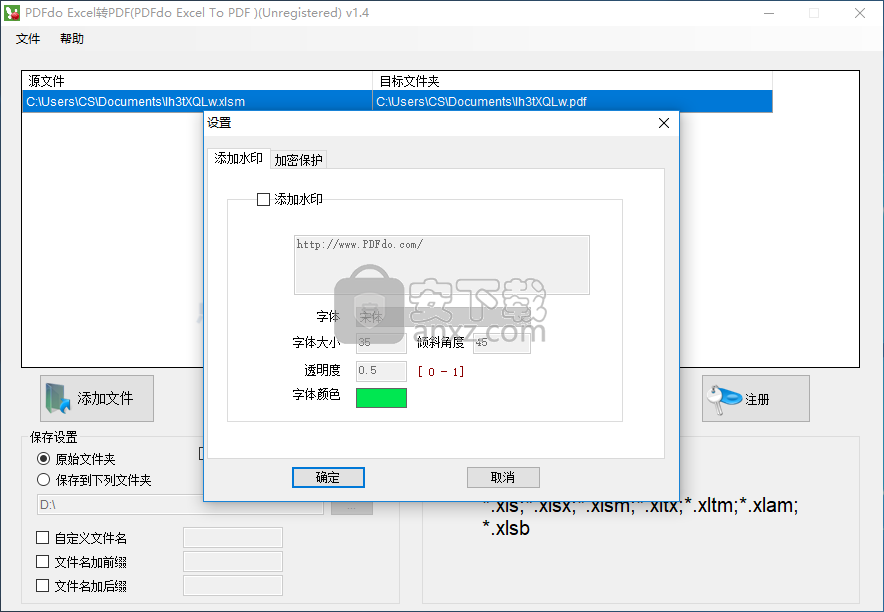The image size is (884, 612).
Task: Open the 文件 menu
Action: pyautogui.click(x=28, y=38)
